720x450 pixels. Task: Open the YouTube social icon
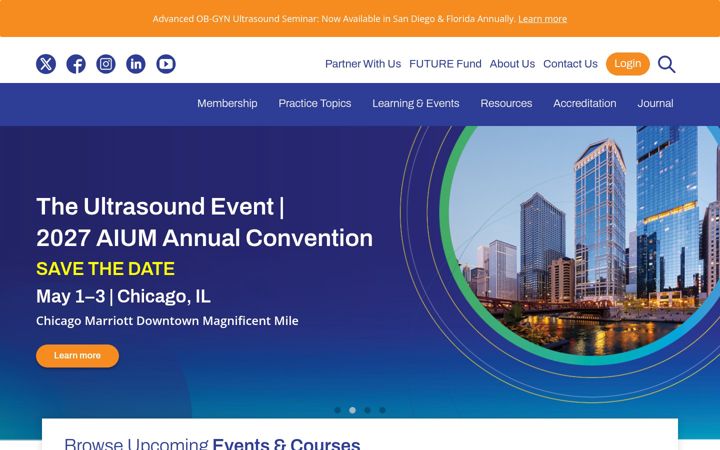(x=166, y=64)
